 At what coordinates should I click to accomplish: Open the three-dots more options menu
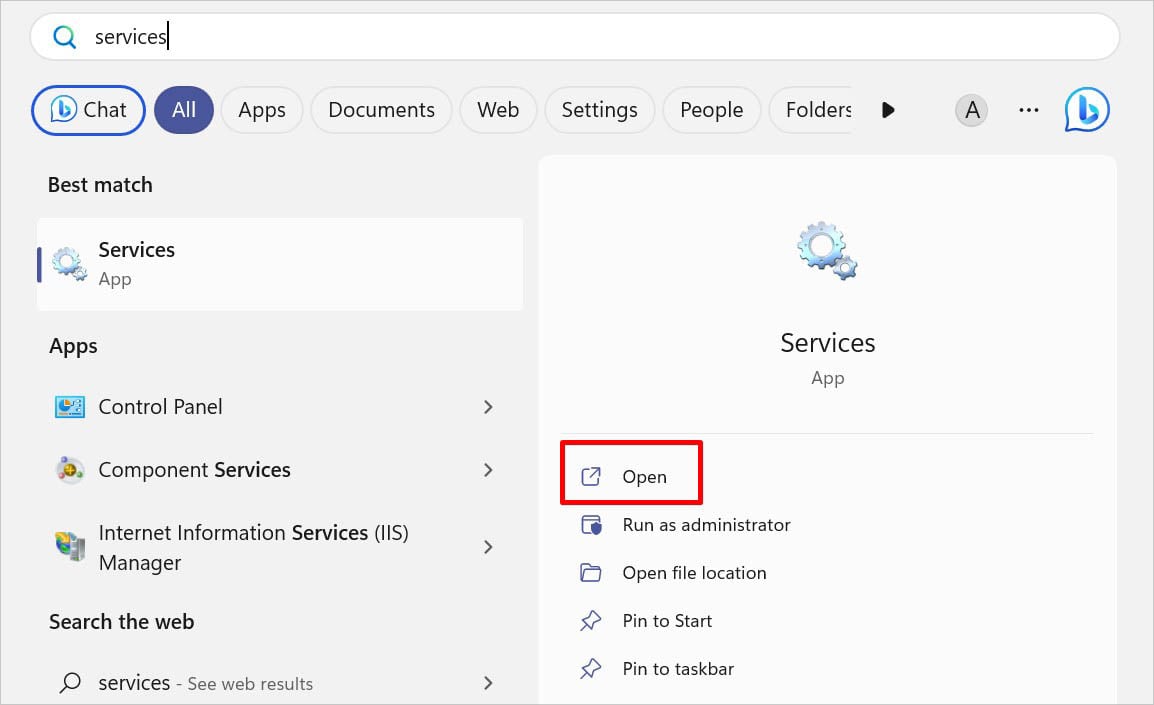point(1028,110)
